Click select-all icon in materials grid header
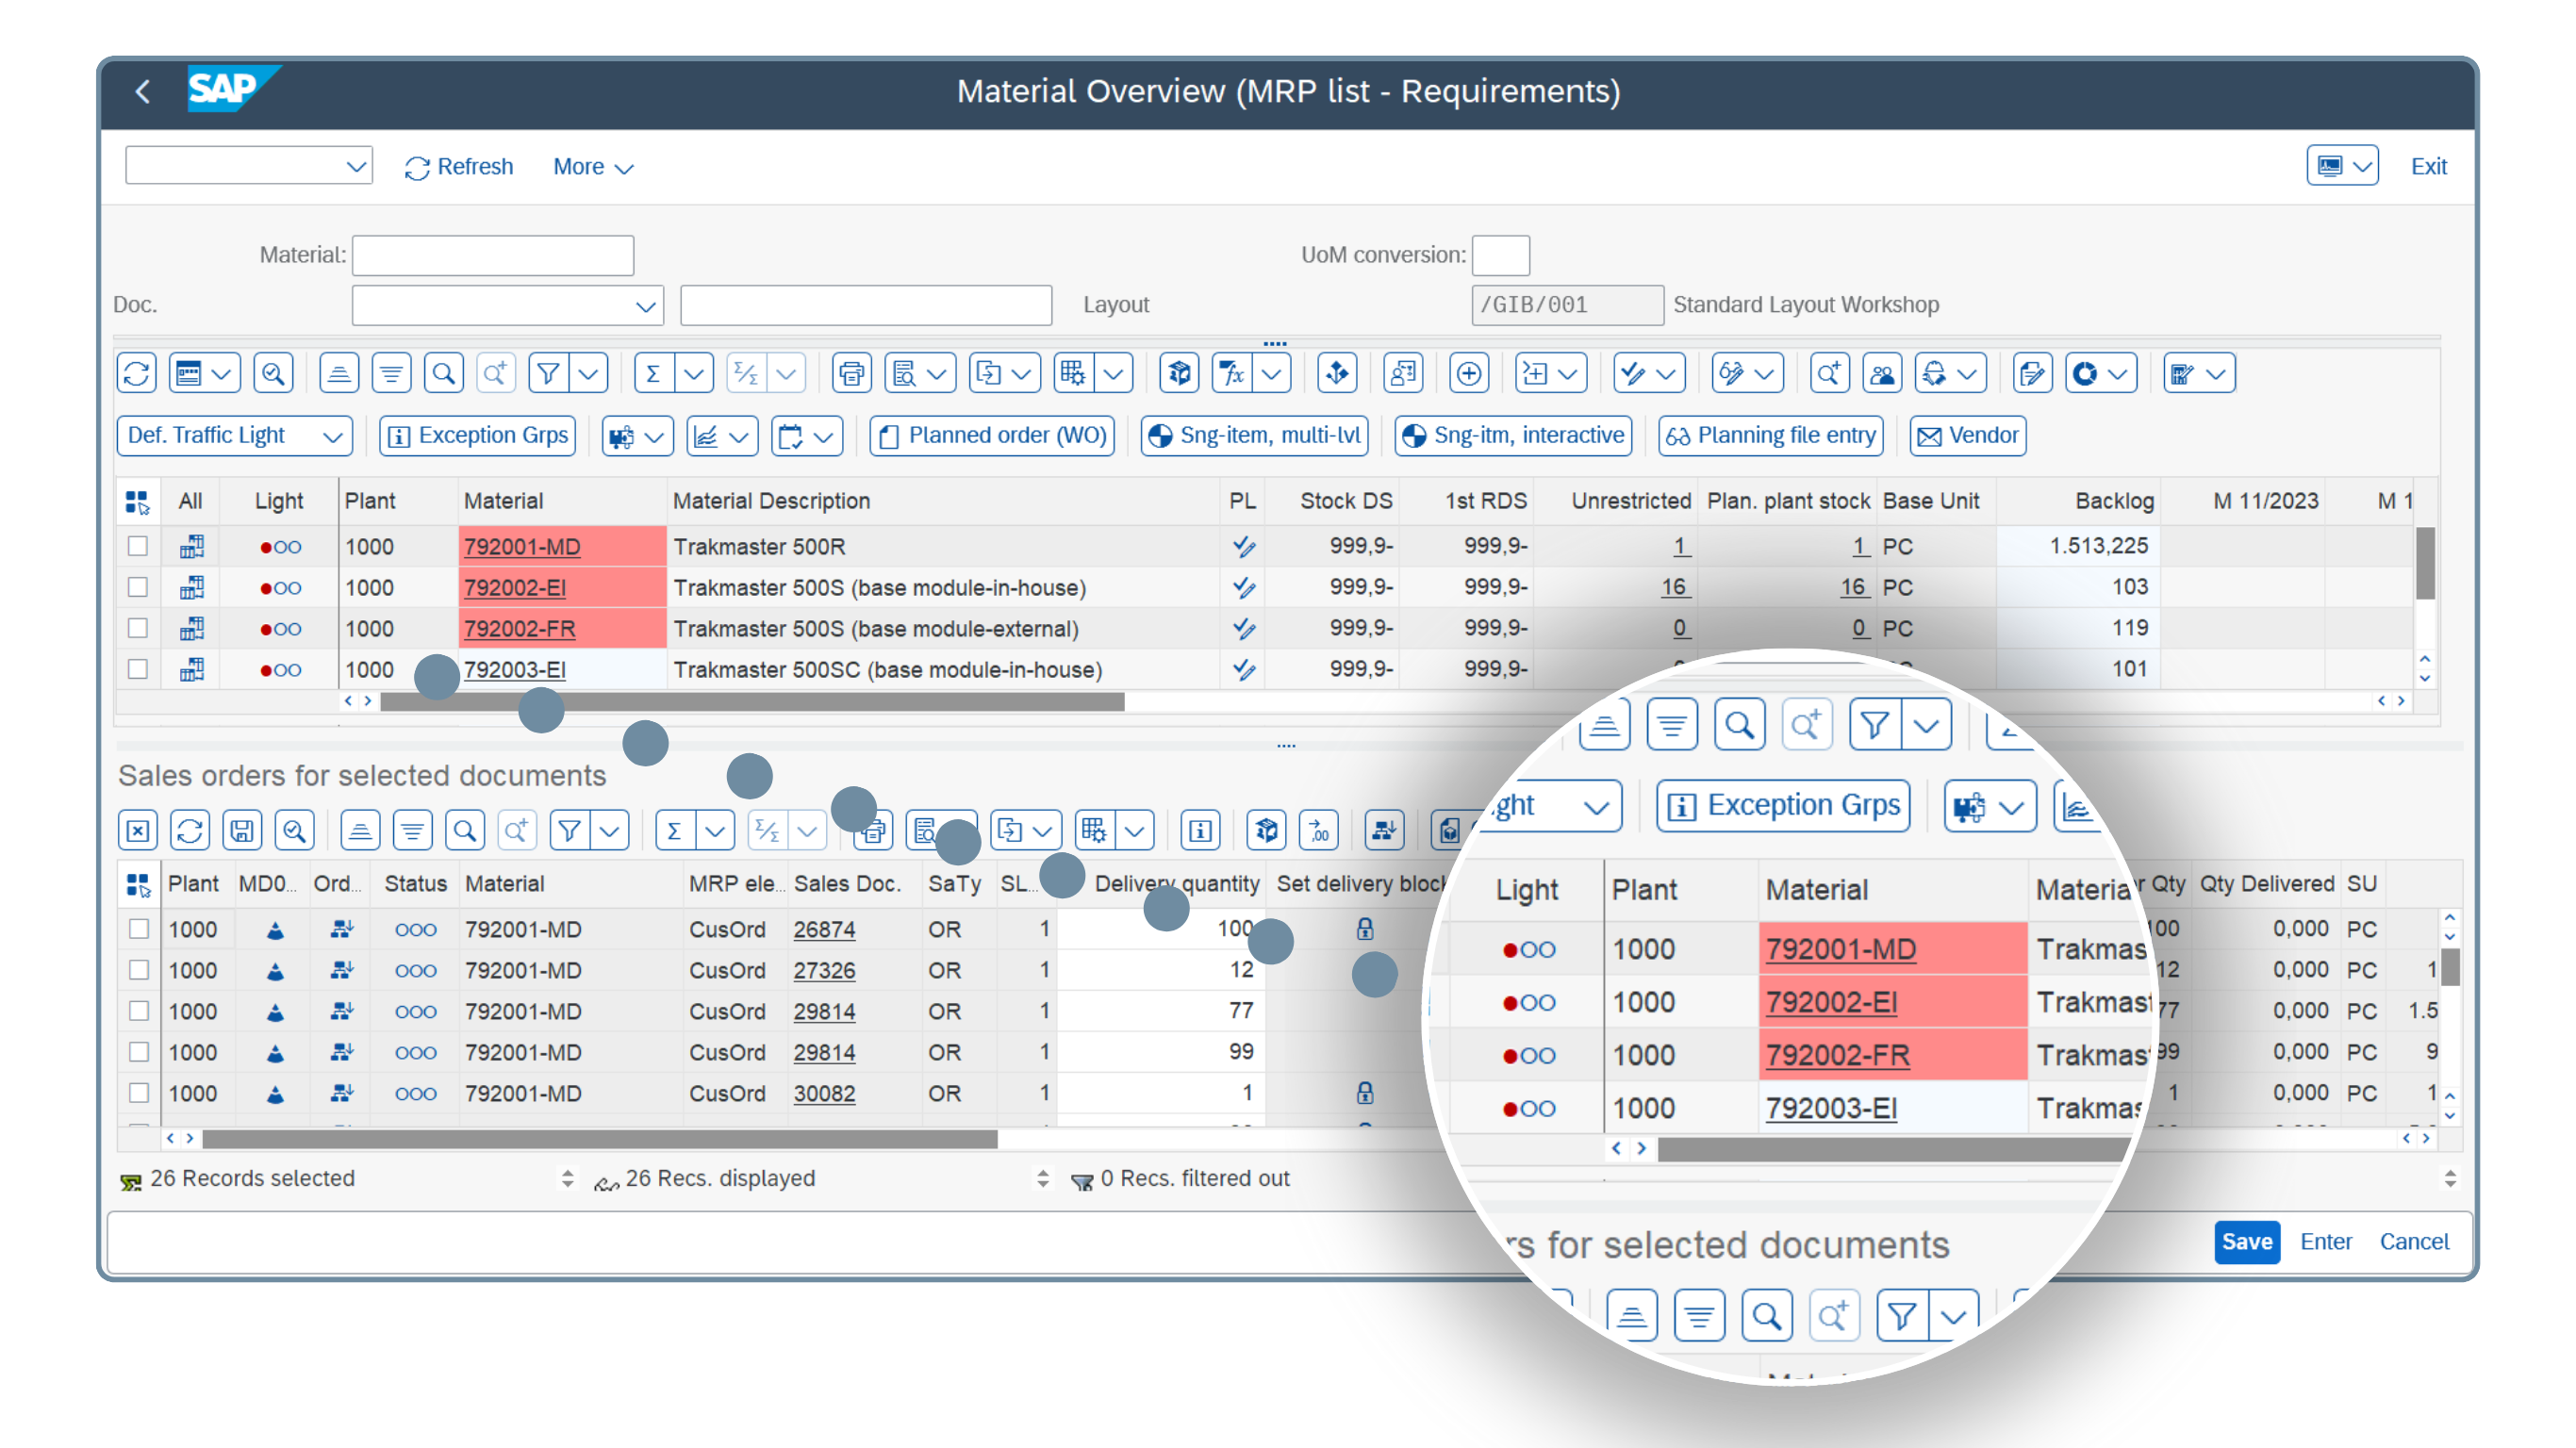This screenshot has height=1448, width=2576. tap(137, 501)
